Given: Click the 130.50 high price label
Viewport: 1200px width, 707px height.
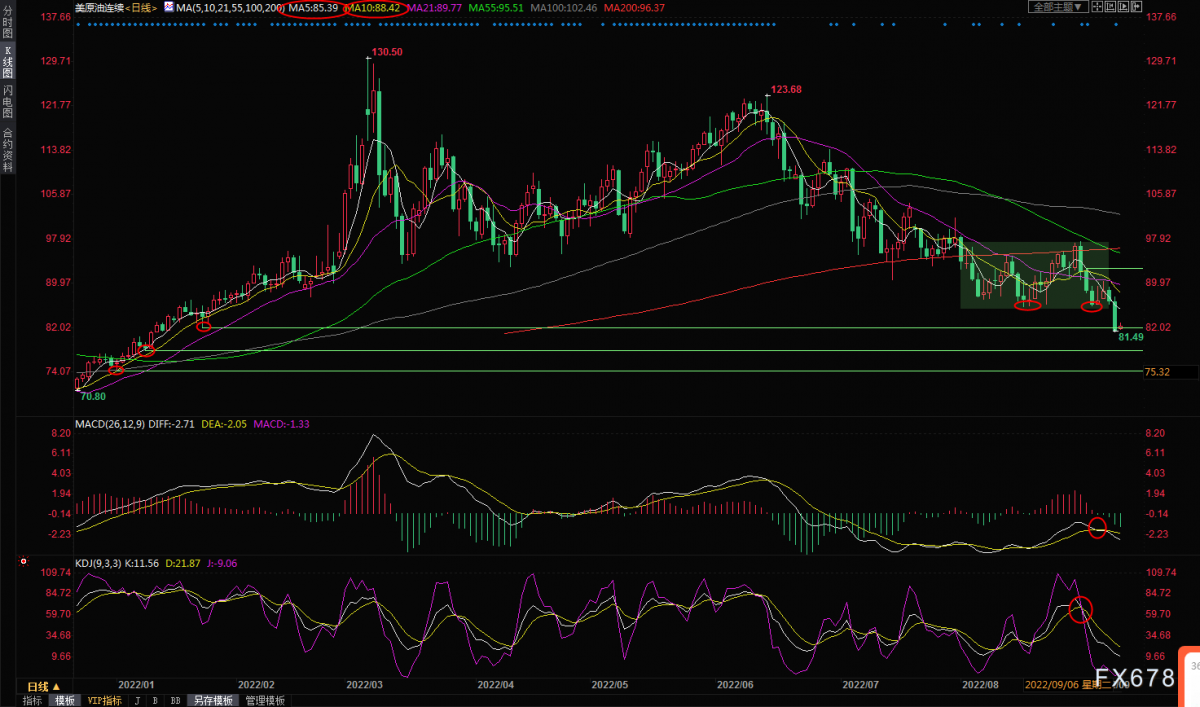Looking at the screenshot, I should coord(387,52).
